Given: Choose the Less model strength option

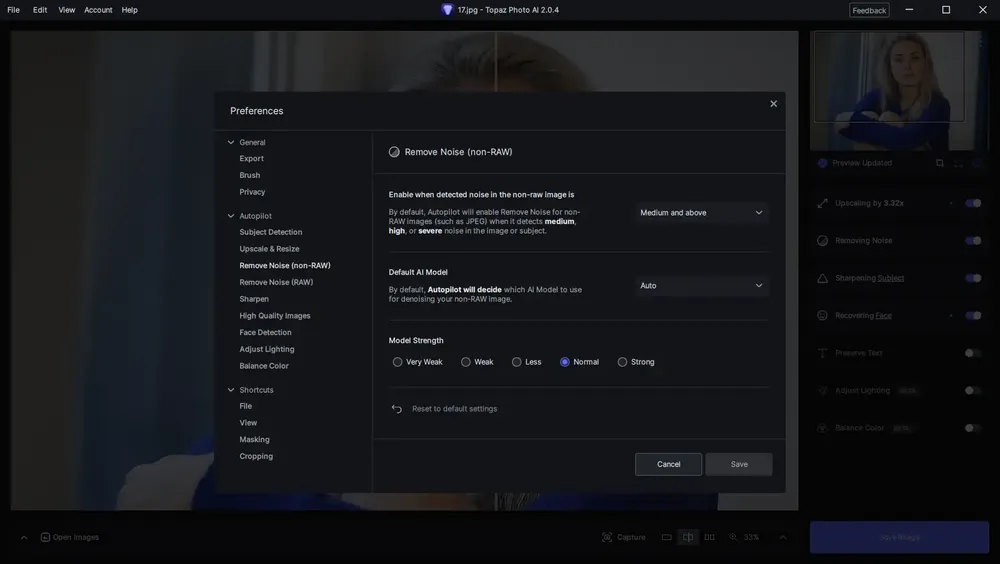Looking at the screenshot, I should (x=517, y=362).
